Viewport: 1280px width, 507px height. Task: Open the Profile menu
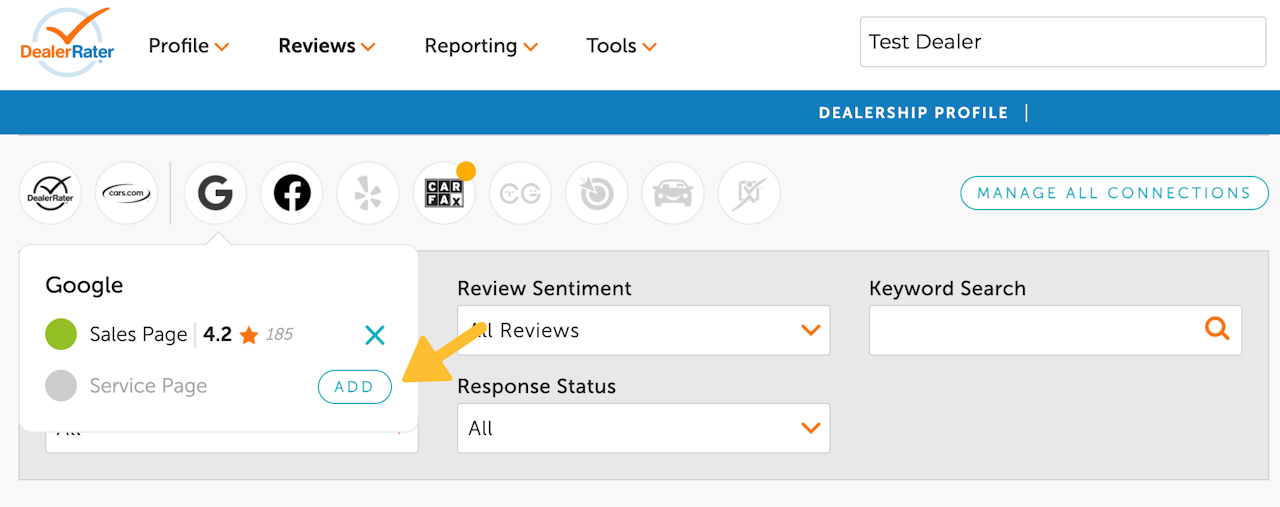click(189, 46)
